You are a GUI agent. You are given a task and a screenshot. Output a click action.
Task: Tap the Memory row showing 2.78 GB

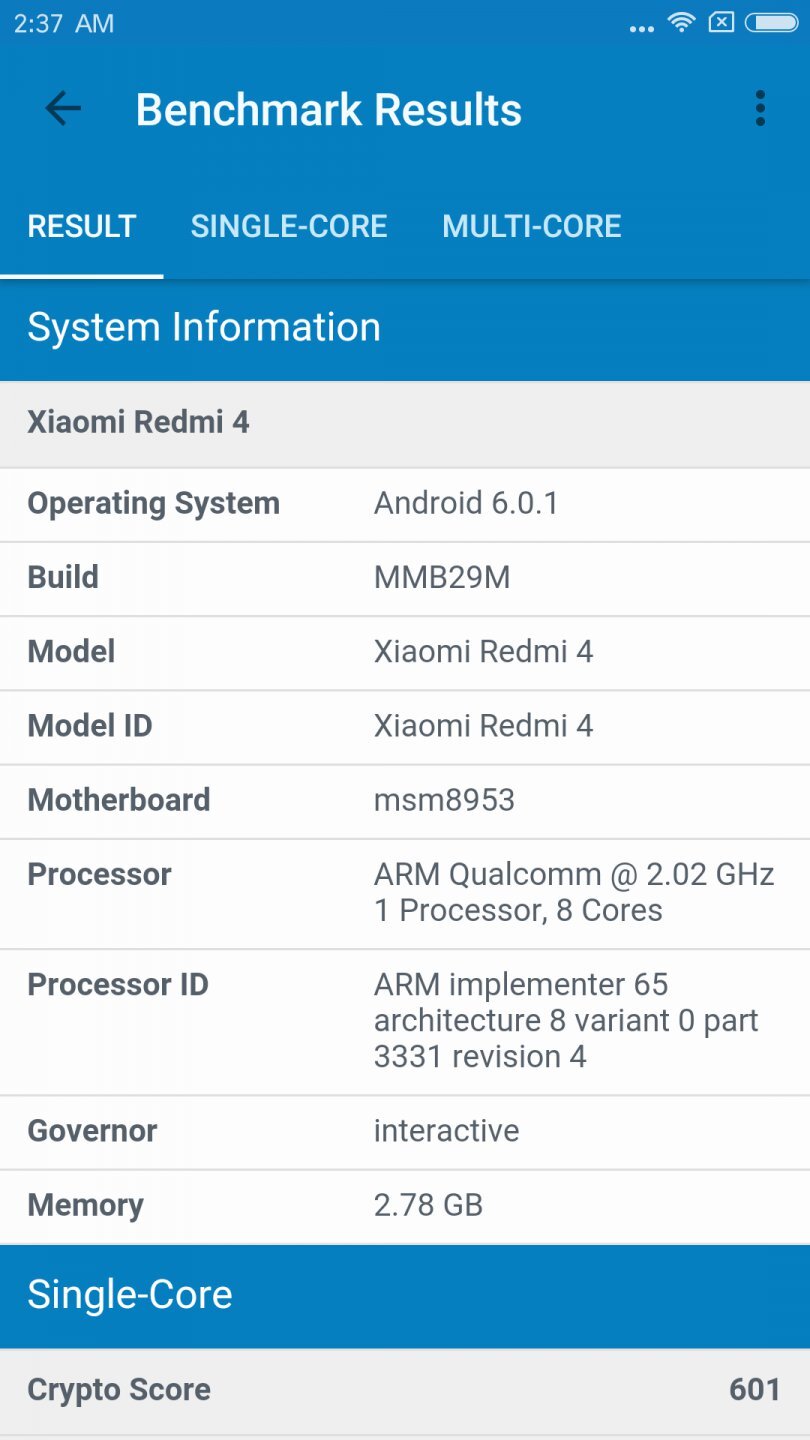coord(405,1205)
